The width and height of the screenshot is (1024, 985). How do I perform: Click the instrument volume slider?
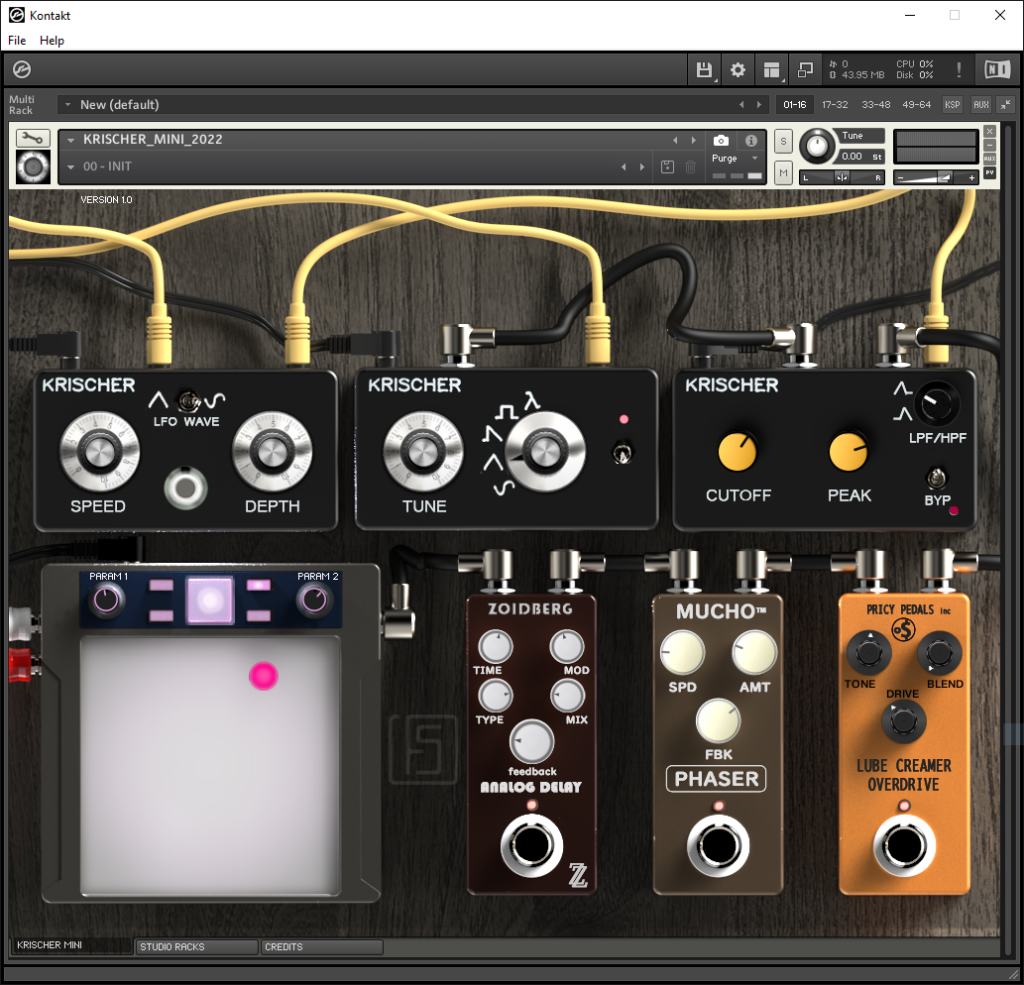click(x=935, y=177)
